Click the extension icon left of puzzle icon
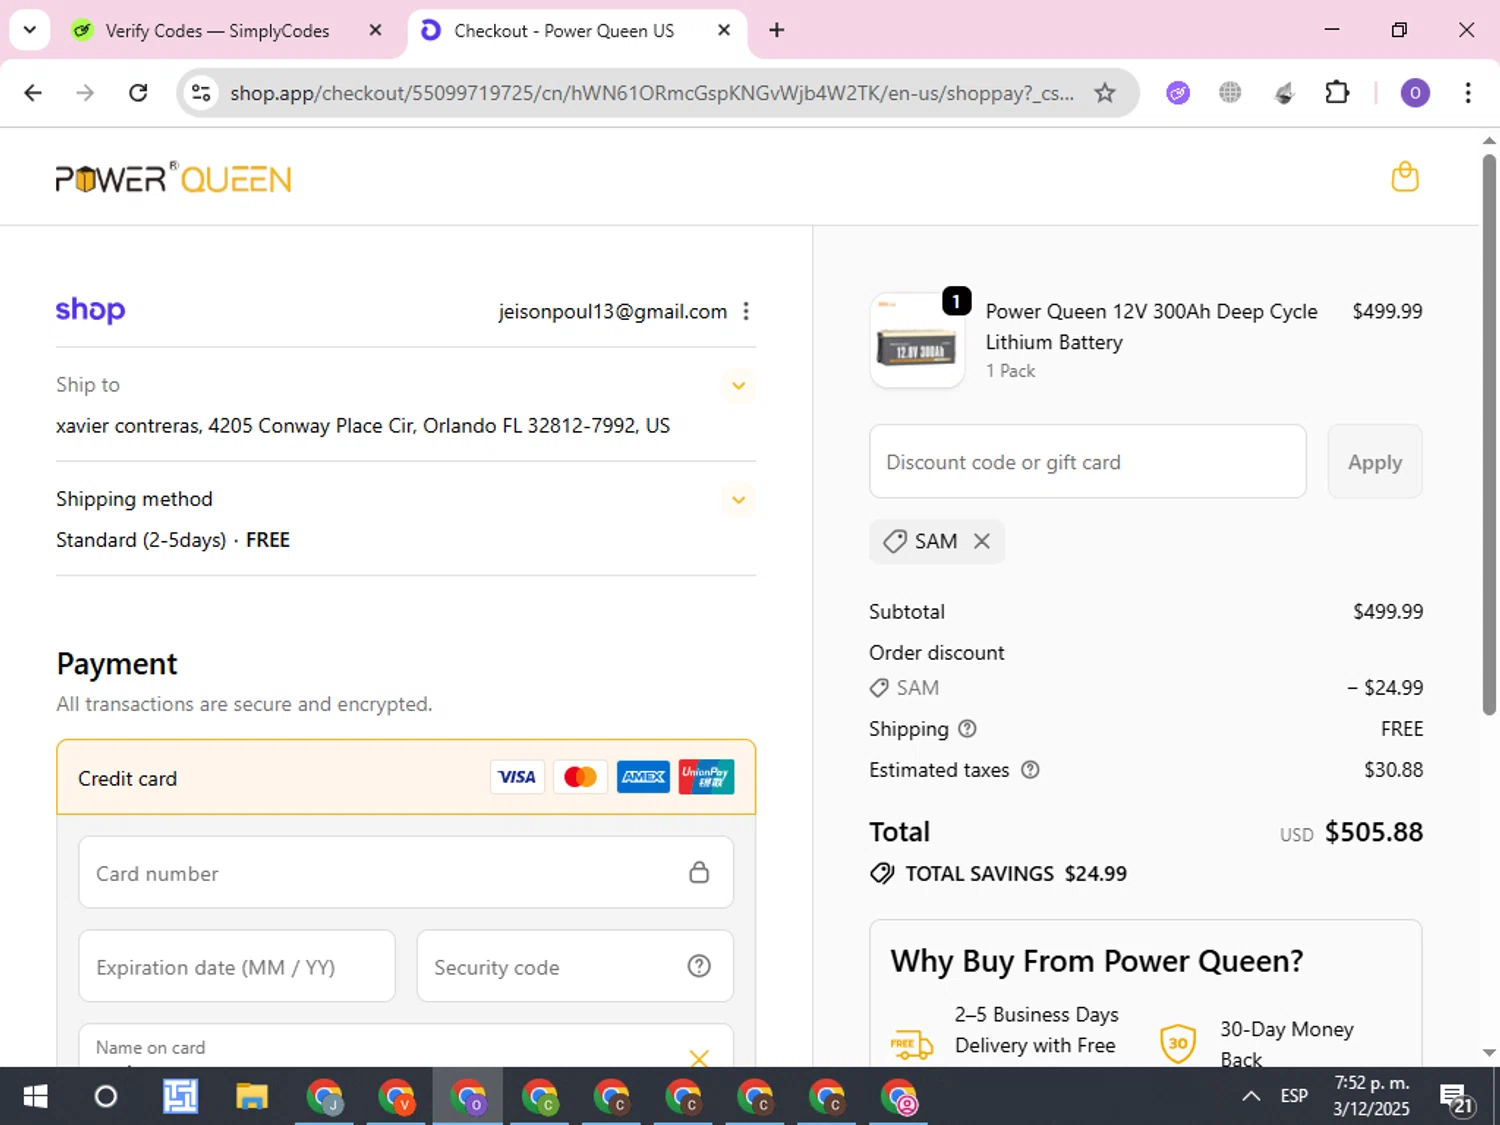 [x=1285, y=93]
